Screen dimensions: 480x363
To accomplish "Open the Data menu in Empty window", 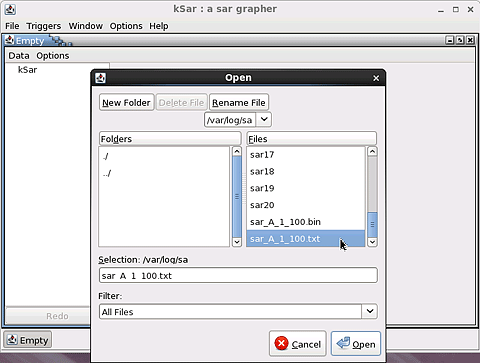I will [x=19, y=56].
